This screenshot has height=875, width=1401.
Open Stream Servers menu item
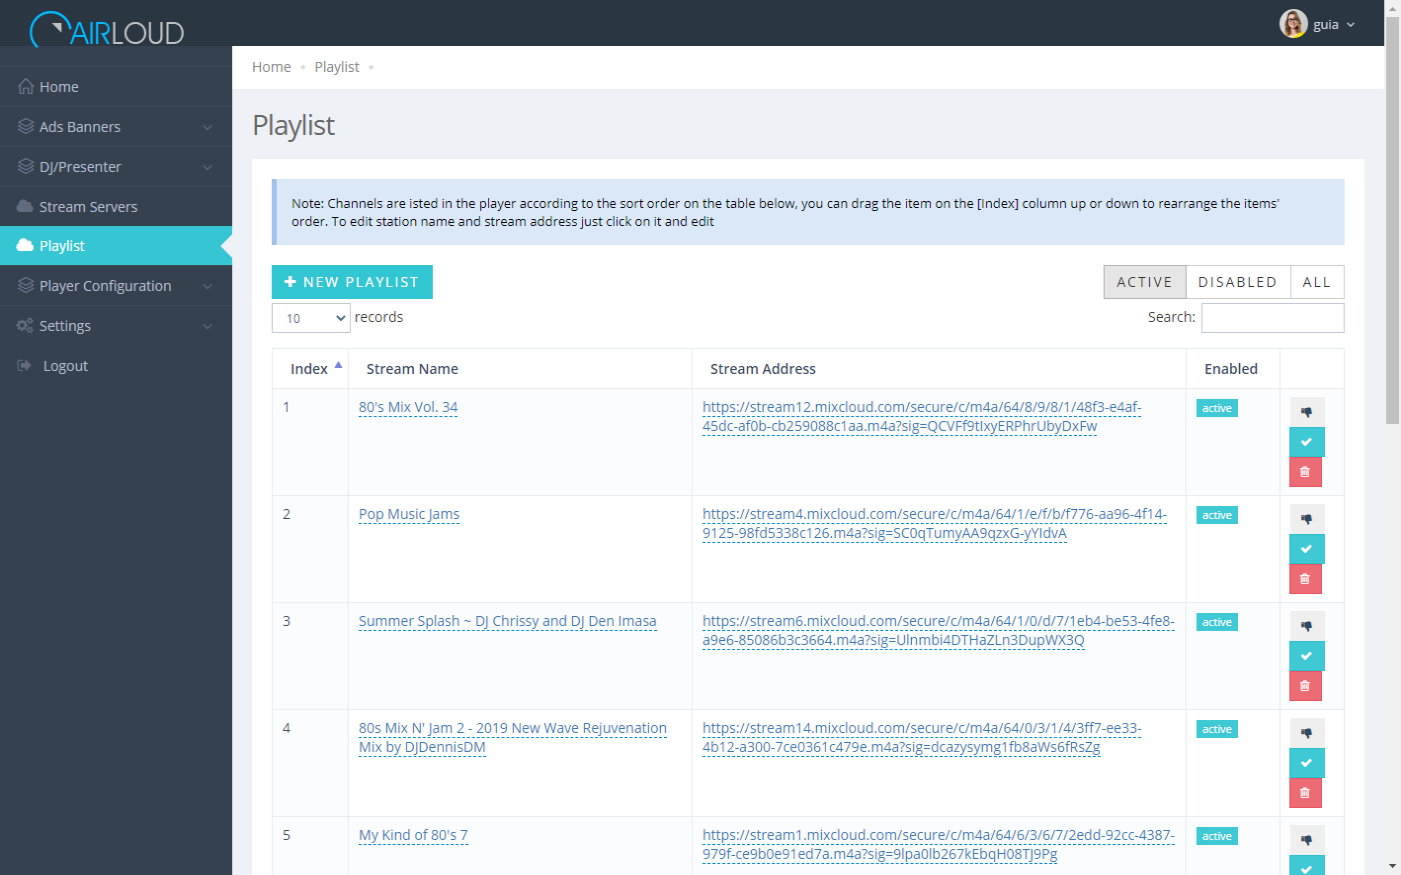coord(116,206)
